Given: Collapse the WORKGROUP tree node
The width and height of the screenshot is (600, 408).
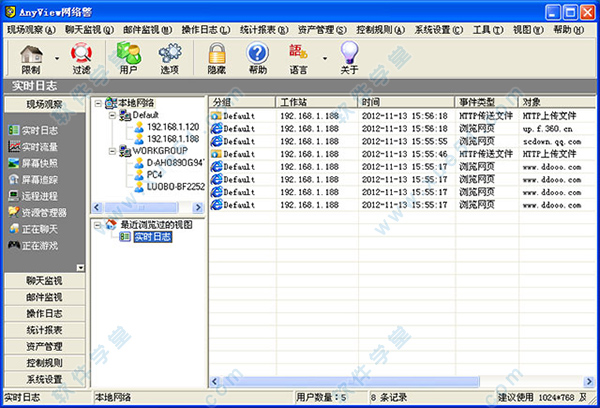Looking at the screenshot, I should [x=112, y=151].
